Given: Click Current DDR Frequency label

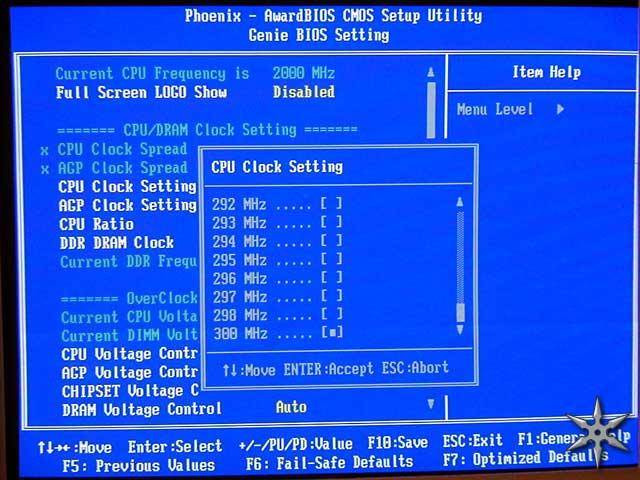Looking at the screenshot, I should pyautogui.click(x=129, y=262).
